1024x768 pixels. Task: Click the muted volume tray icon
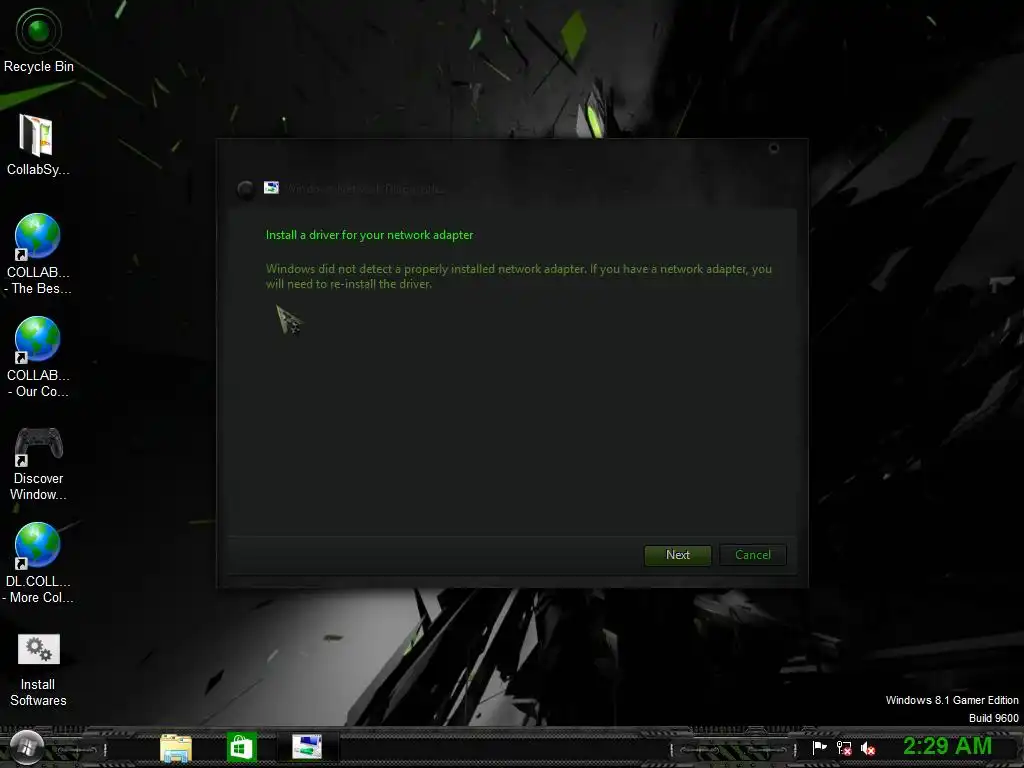click(868, 748)
